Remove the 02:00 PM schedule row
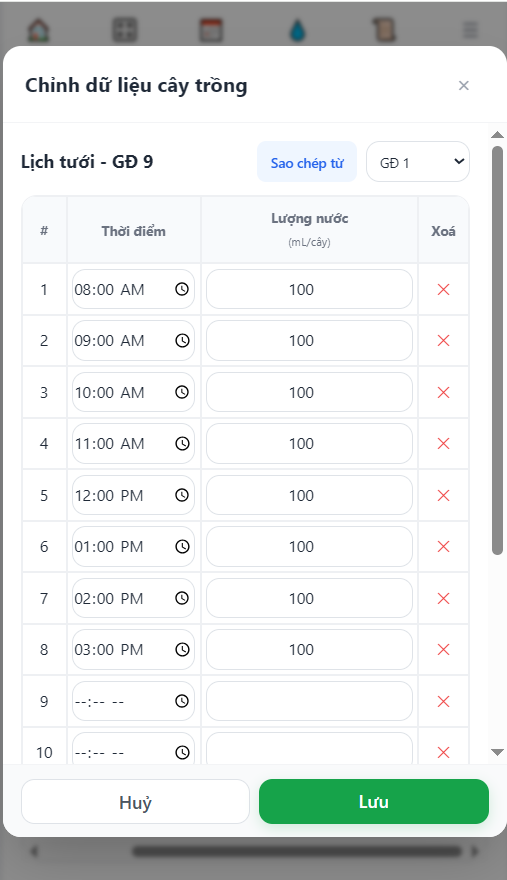 click(x=443, y=598)
